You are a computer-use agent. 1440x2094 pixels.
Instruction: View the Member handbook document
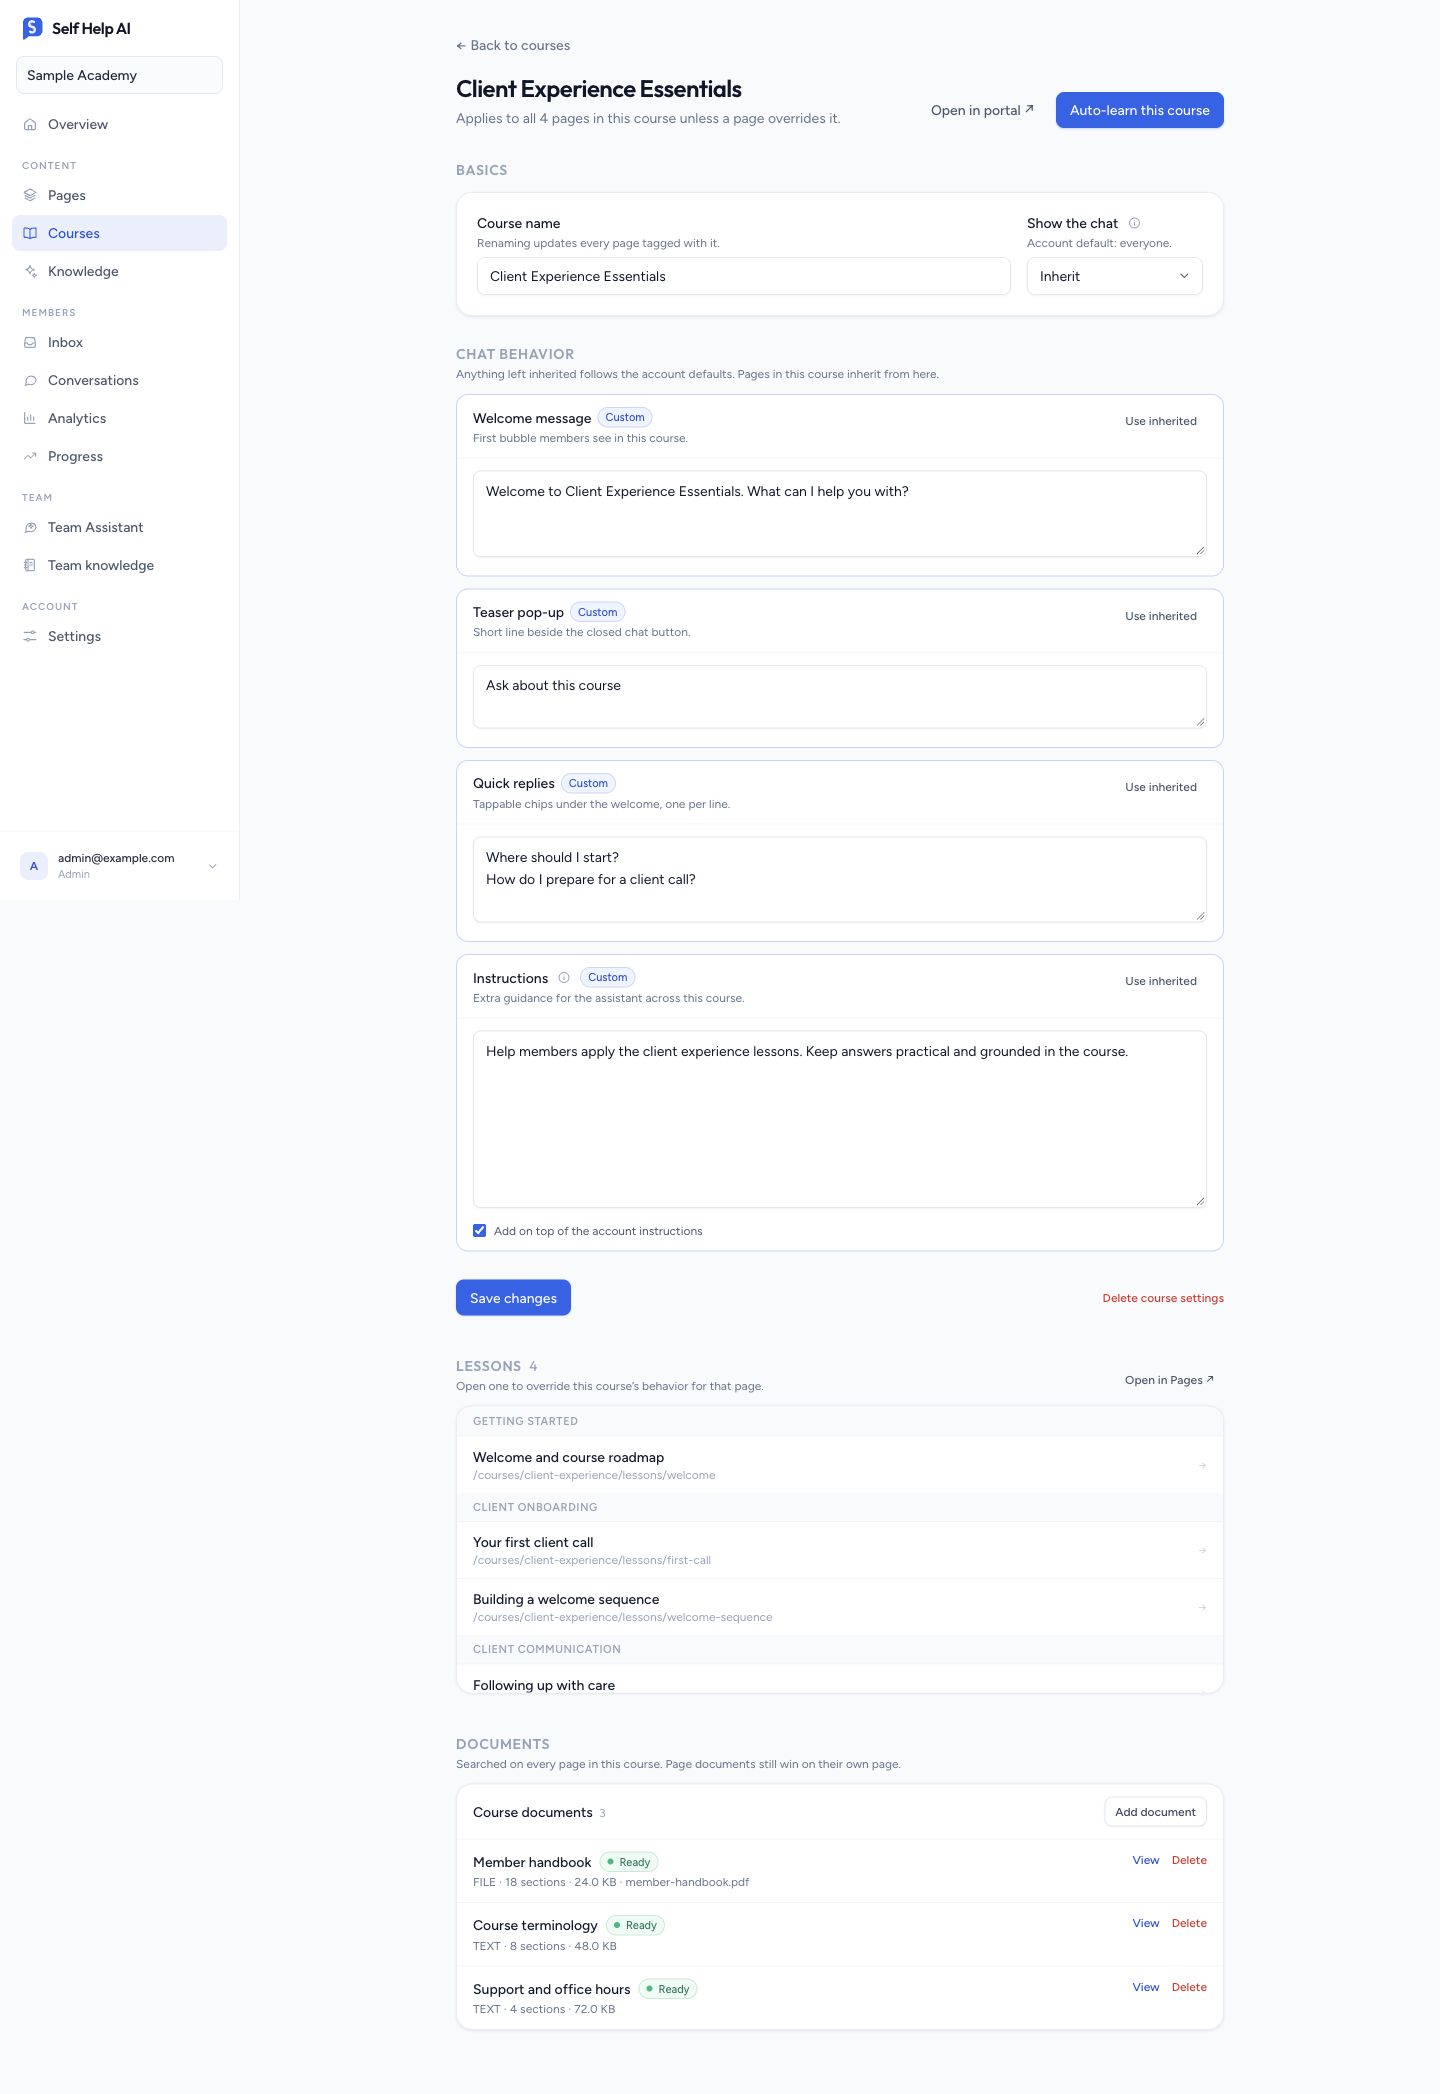(x=1145, y=1860)
